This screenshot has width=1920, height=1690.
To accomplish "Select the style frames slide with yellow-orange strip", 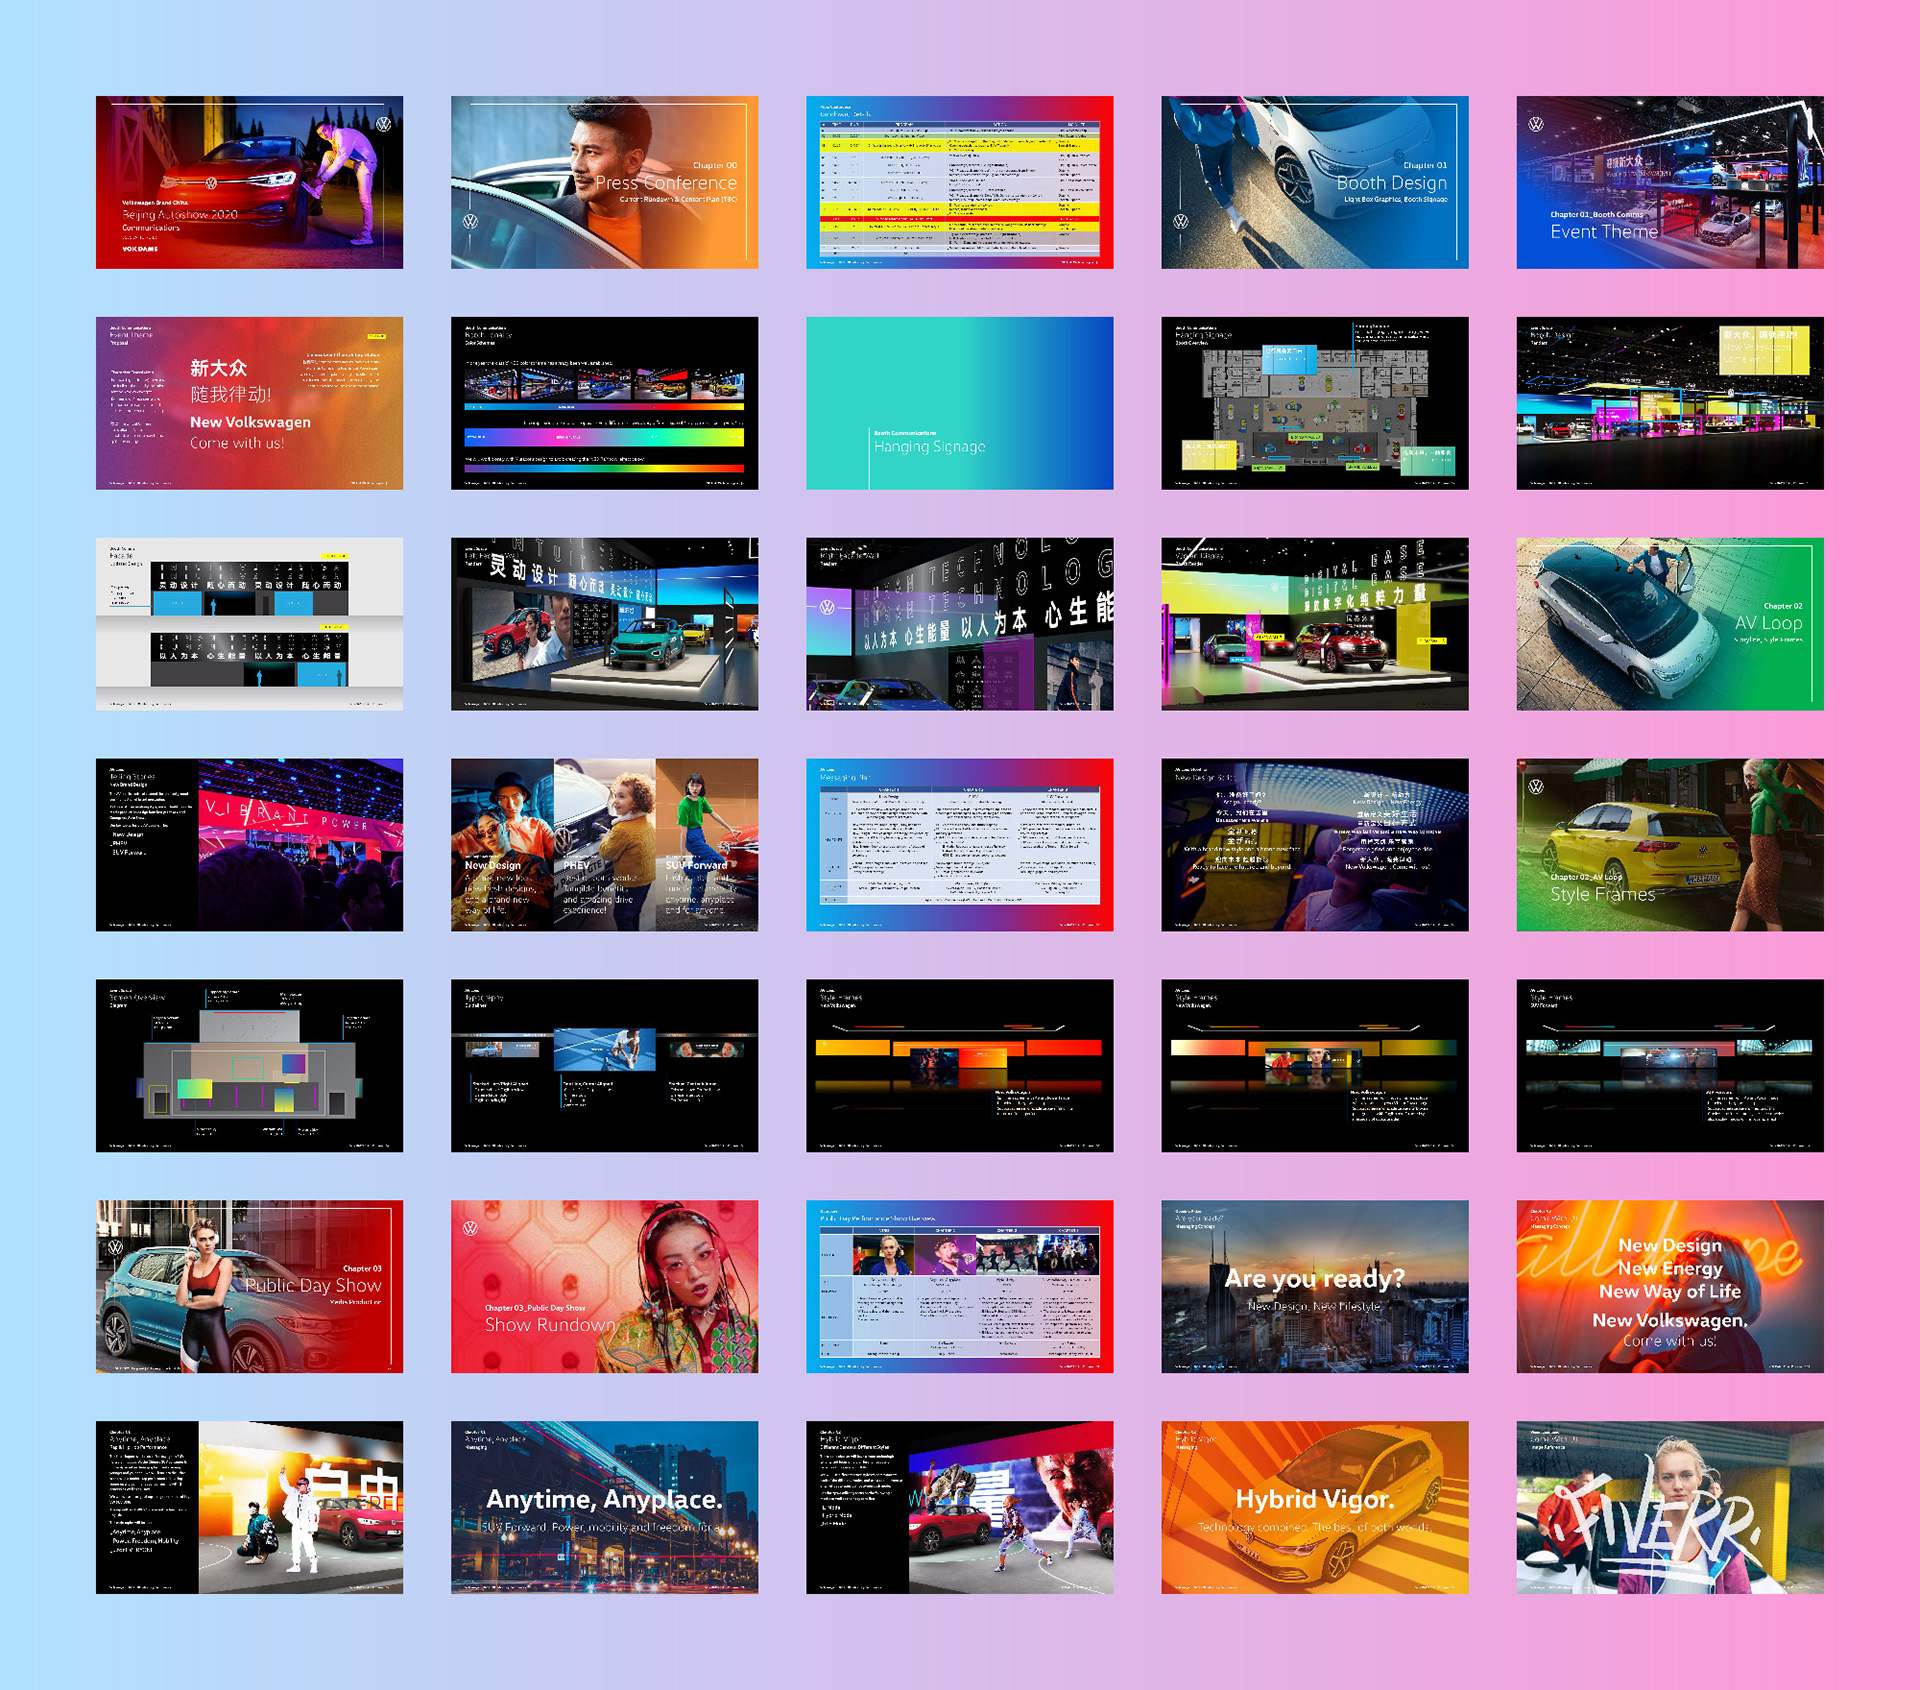I will tap(1314, 1066).
